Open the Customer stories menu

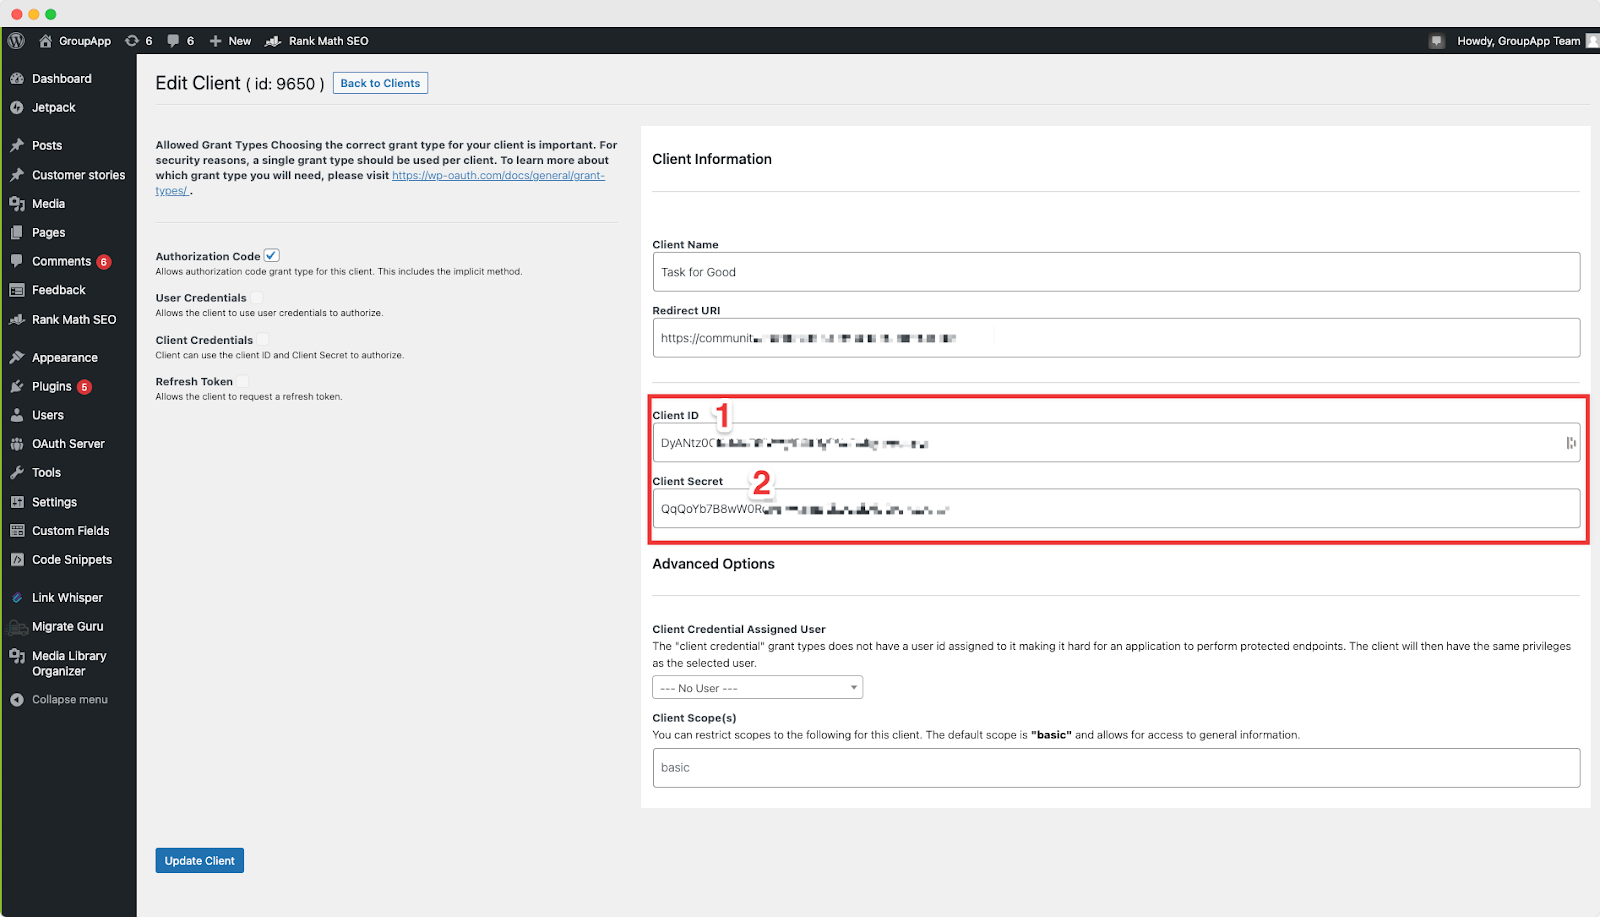79,175
